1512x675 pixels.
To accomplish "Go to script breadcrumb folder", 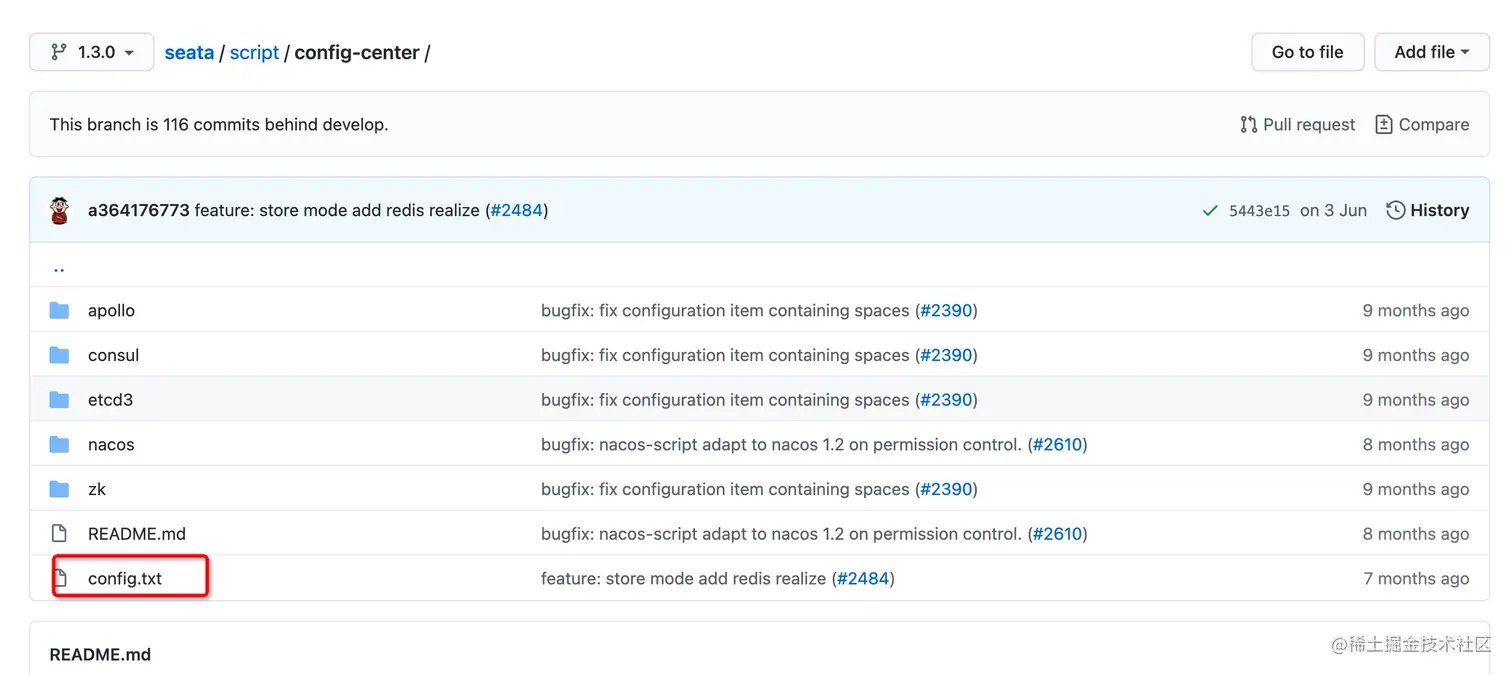I will tap(254, 52).
